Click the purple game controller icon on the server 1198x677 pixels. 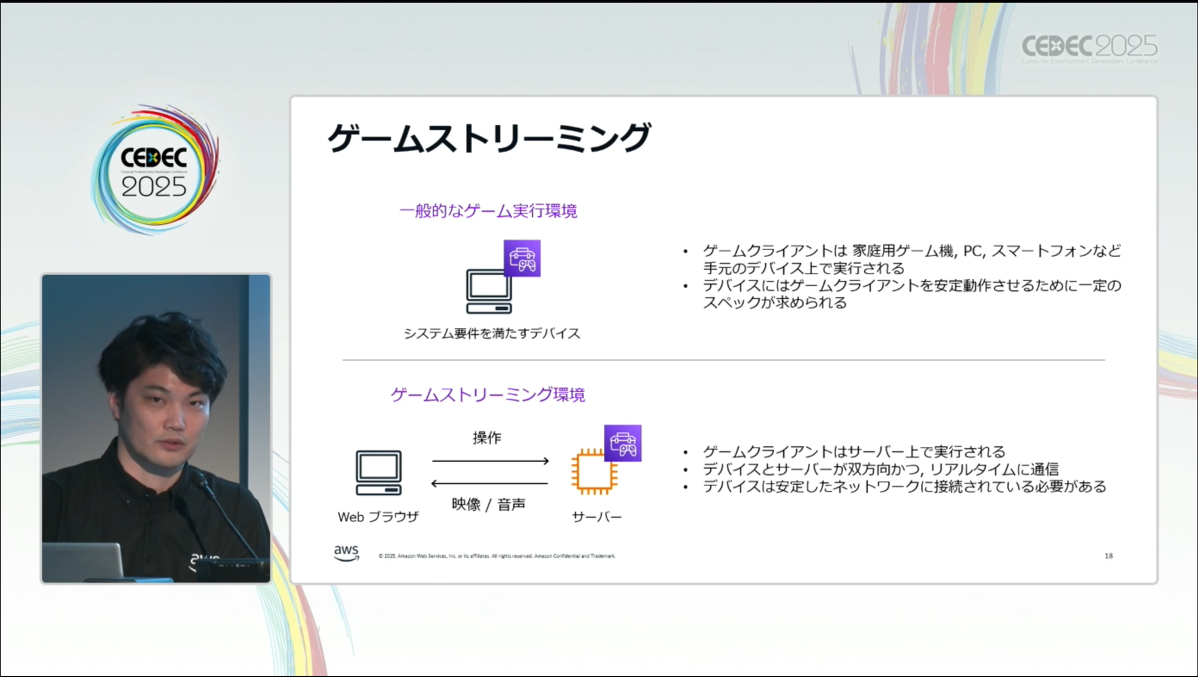pyautogui.click(x=623, y=443)
